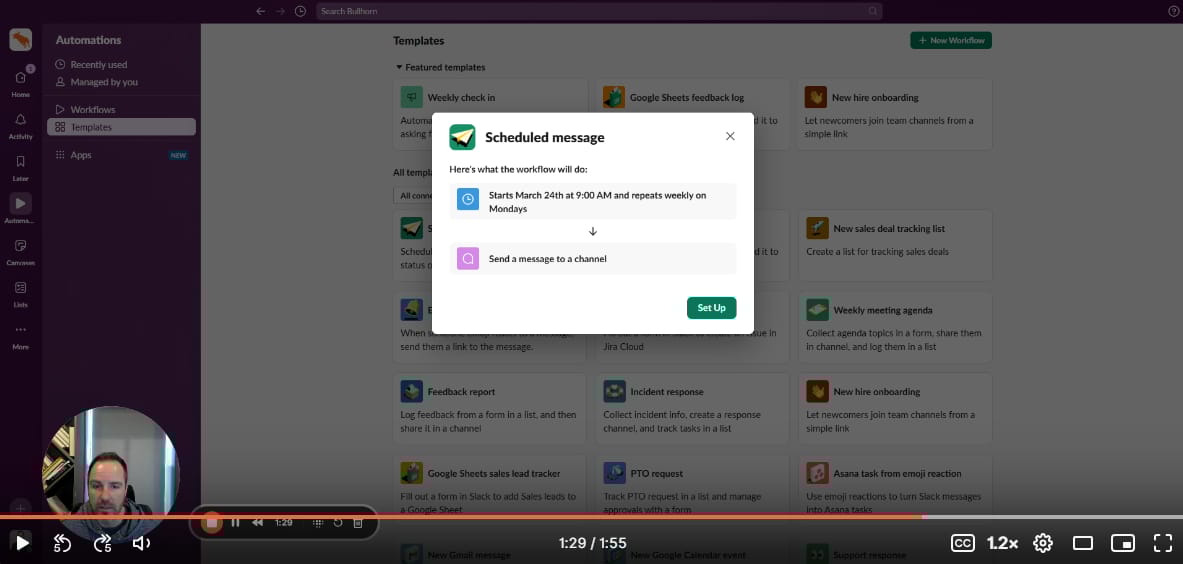Pause the screen recording
The height and width of the screenshot is (564, 1183).
click(x=235, y=523)
